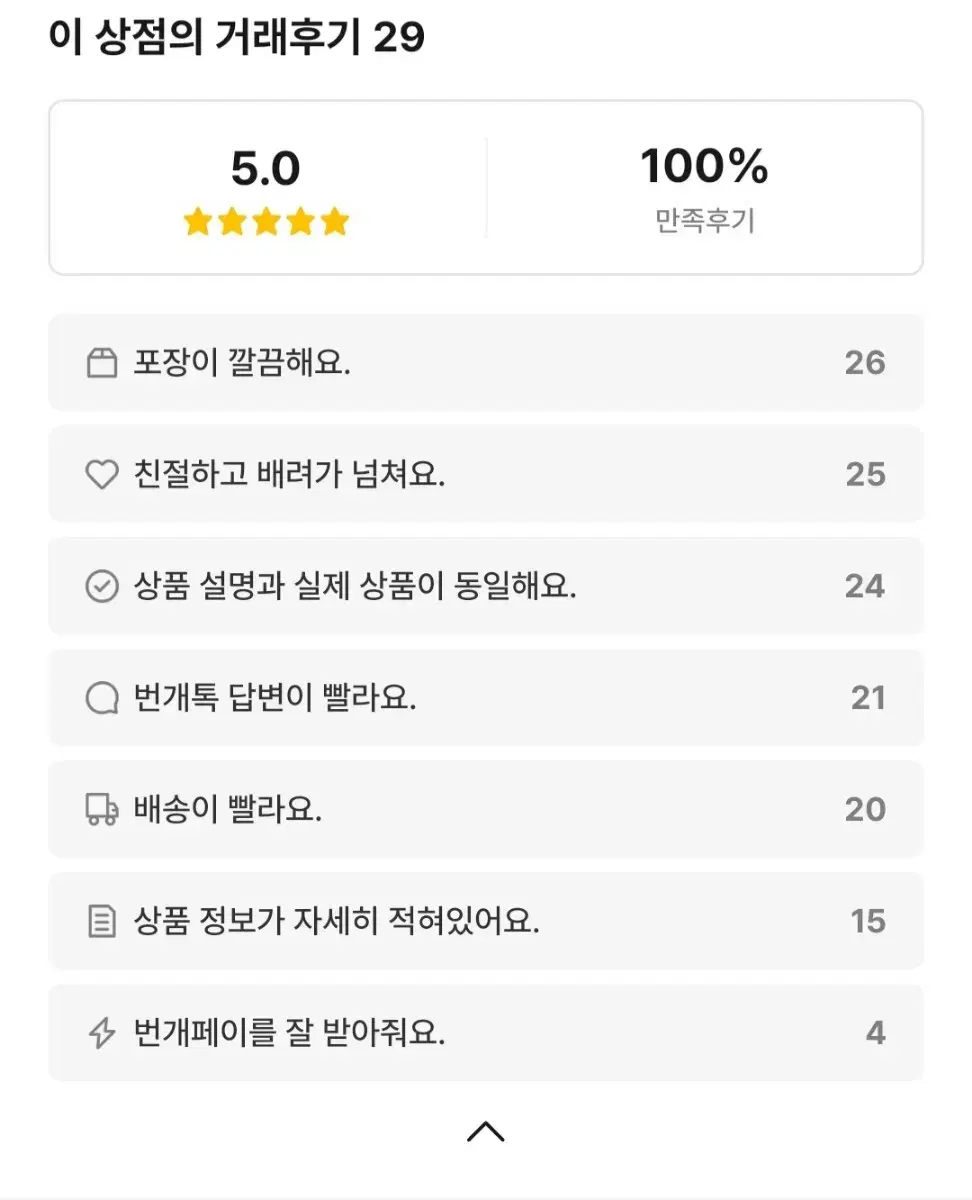Click the count 26 next to 포장이 깔끔해요
Viewport: 972px width, 1200px height.
(865, 363)
